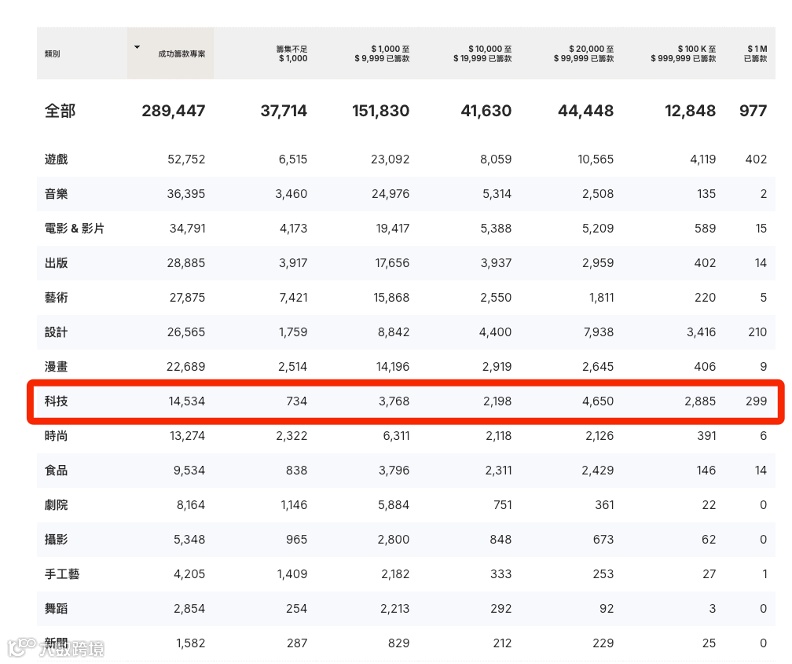792x664 pixels.
Task: Click the 科技 category in highlighted row
Action: pos(56,401)
